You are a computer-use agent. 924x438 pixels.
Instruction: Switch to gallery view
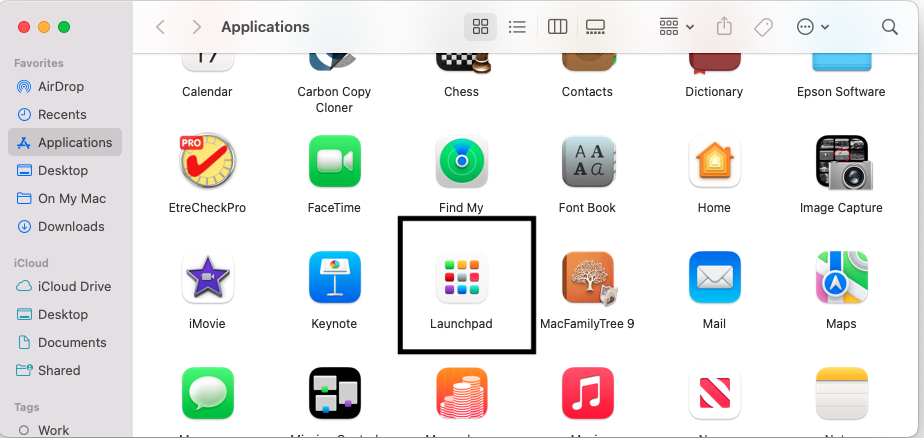tap(595, 27)
